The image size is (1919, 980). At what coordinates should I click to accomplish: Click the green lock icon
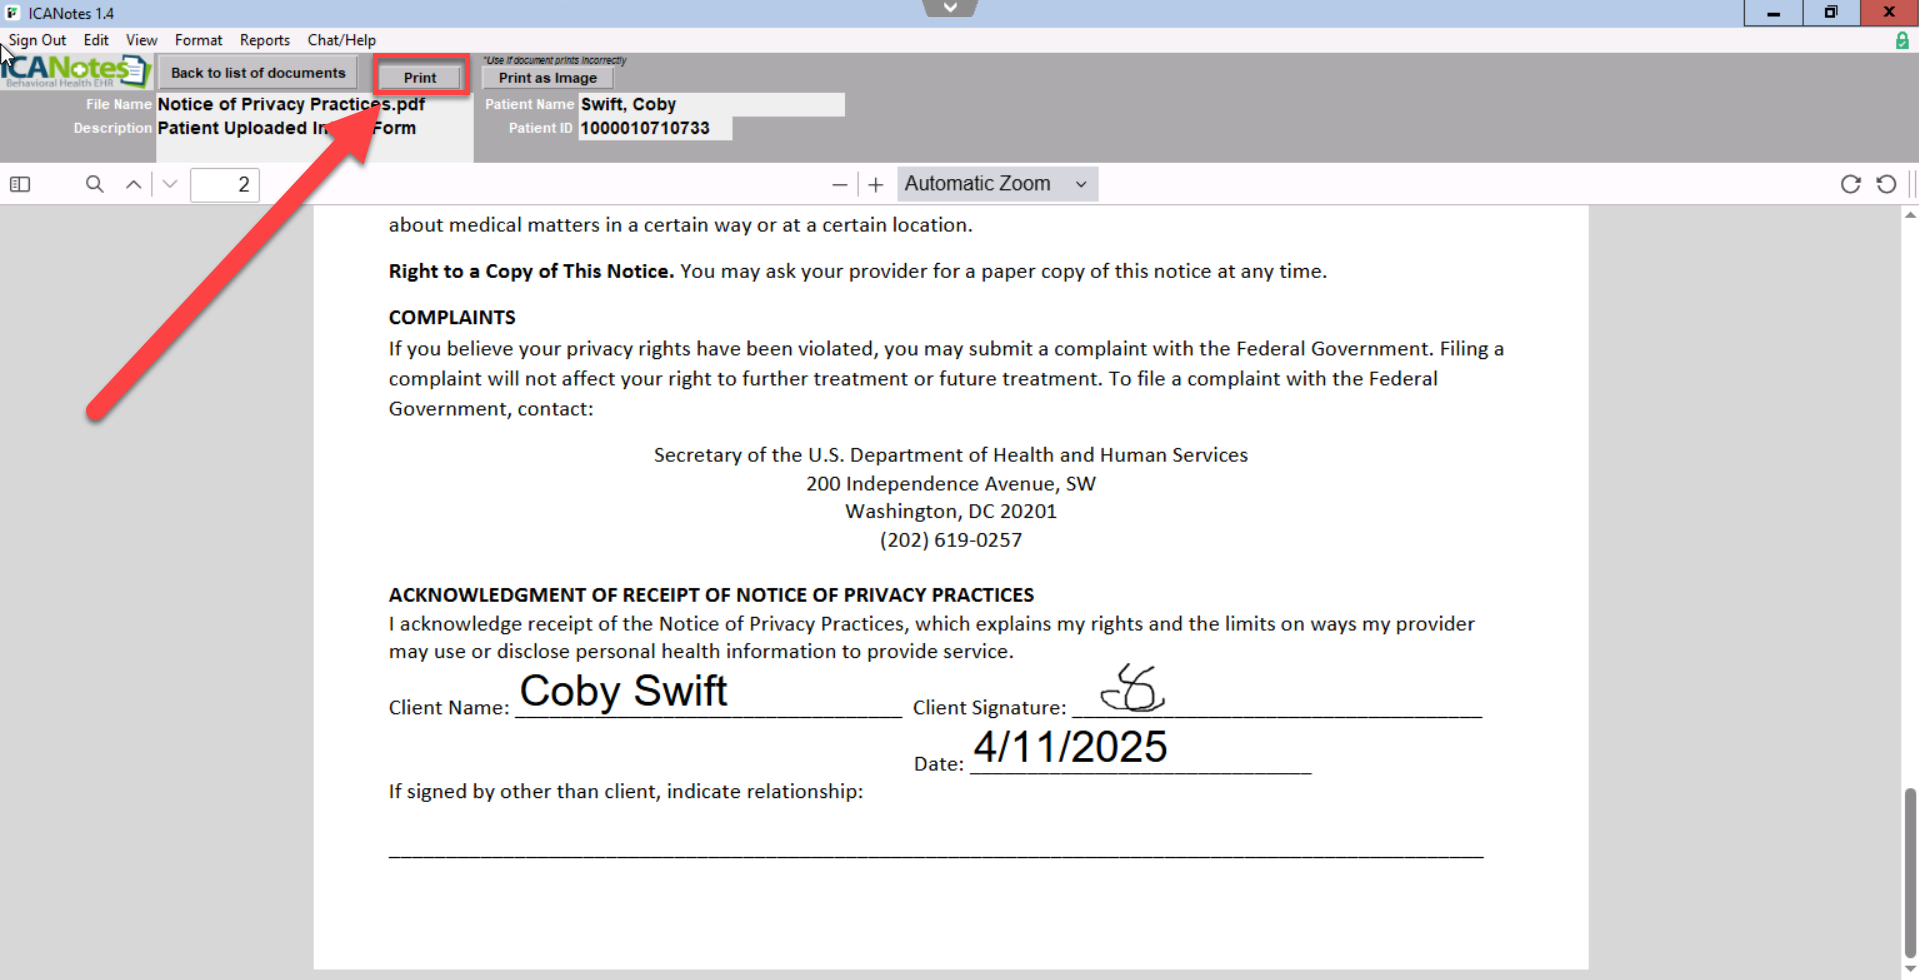(x=1901, y=41)
